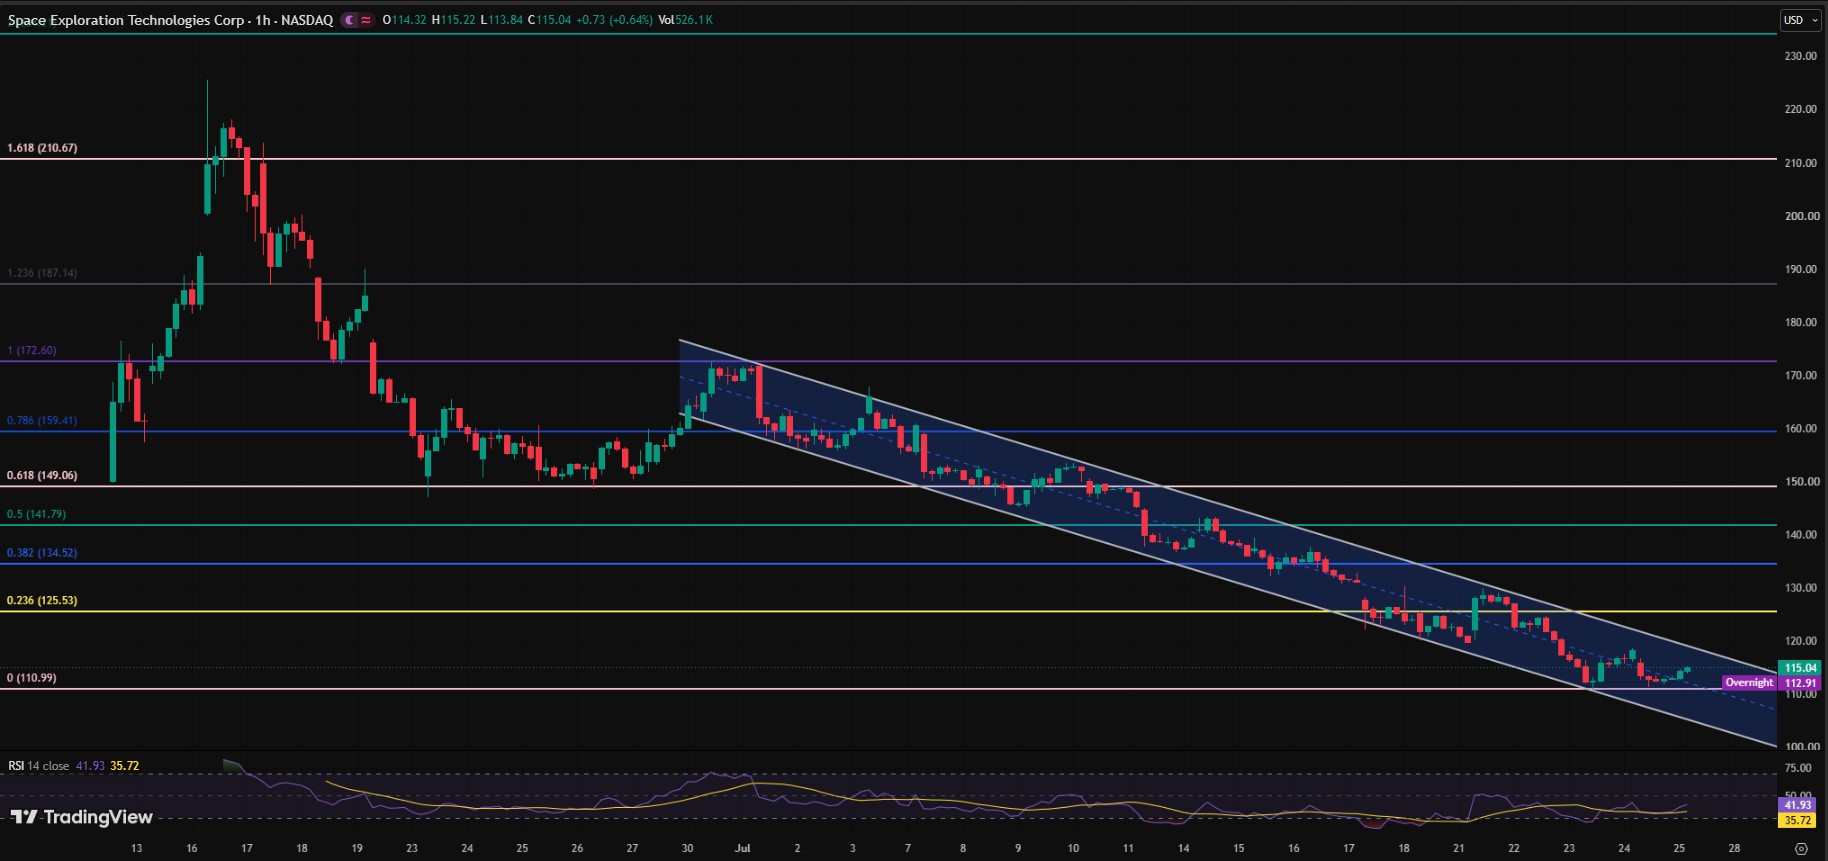Click the 200.00 price axis label
The image size is (1828, 861).
(x=1801, y=216)
